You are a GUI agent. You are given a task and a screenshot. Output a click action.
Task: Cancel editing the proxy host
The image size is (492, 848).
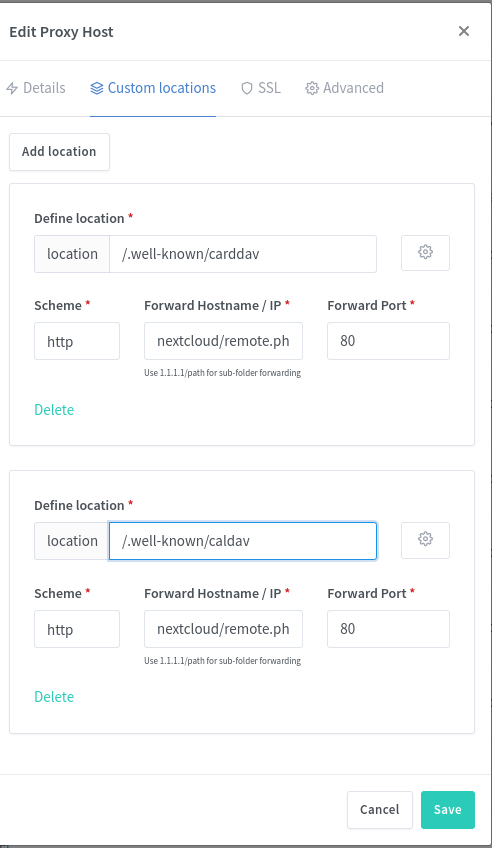pyautogui.click(x=380, y=810)
